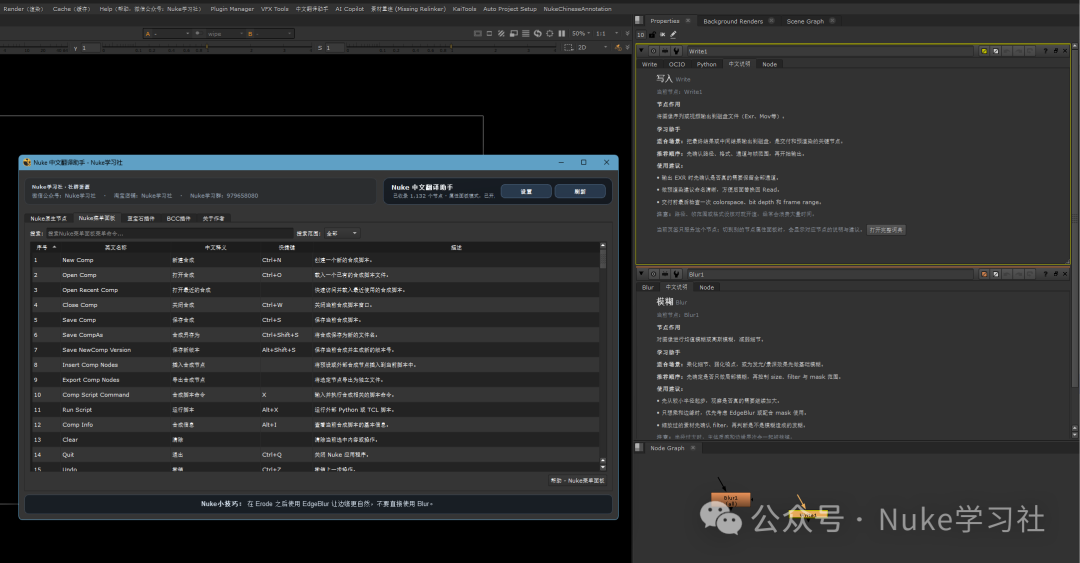Click the first column header with the sort arrow in translator table
Image resolution: width=1080 pixels, height=563 pixels.
point(46,247)
